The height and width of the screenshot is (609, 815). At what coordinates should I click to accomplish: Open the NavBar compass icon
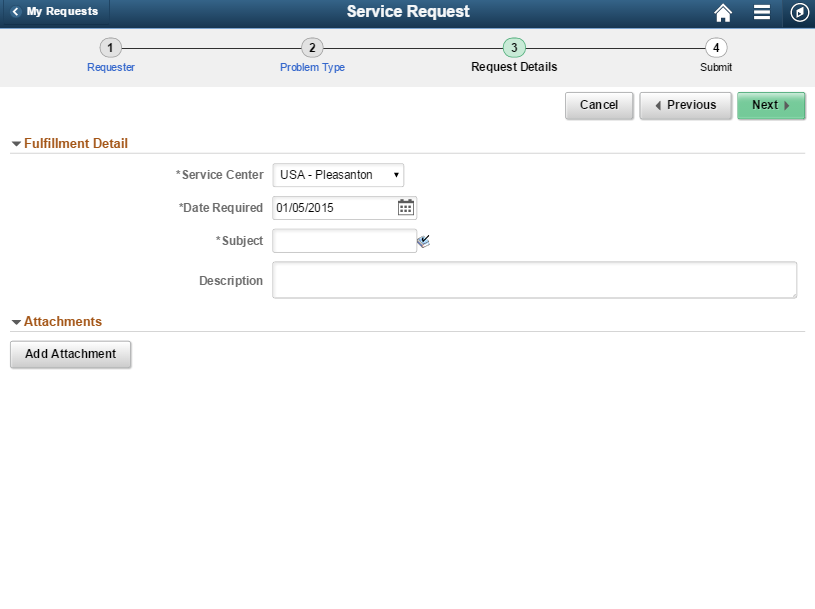point(798,12)
